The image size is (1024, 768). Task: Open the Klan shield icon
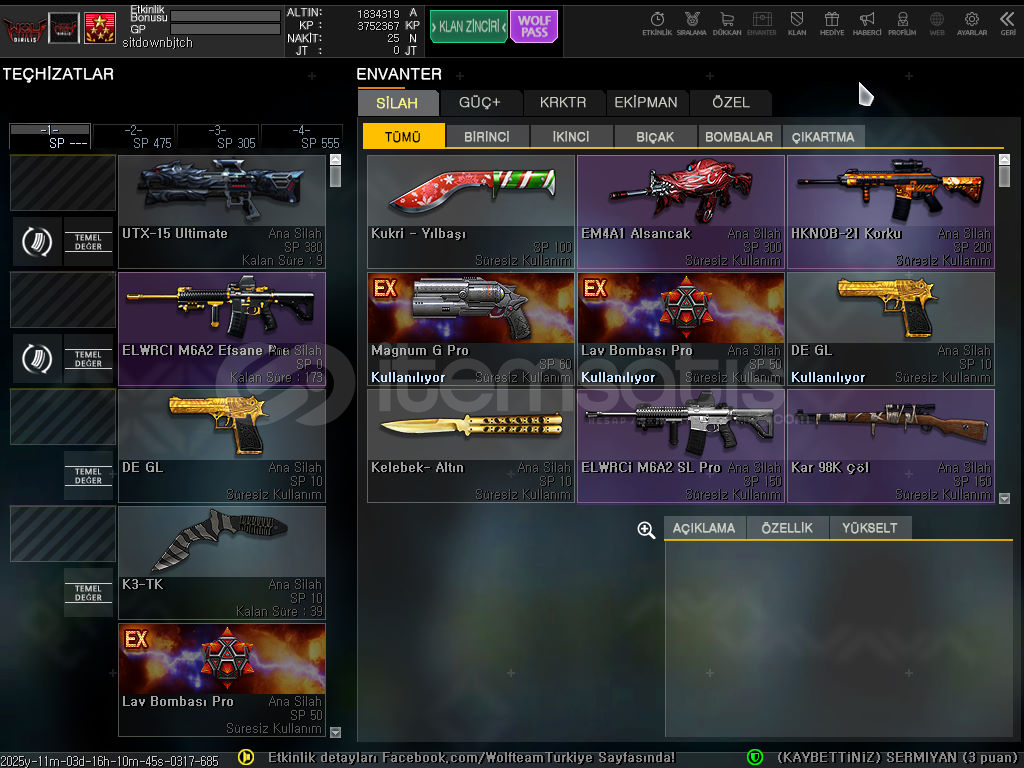coord(797,24)
